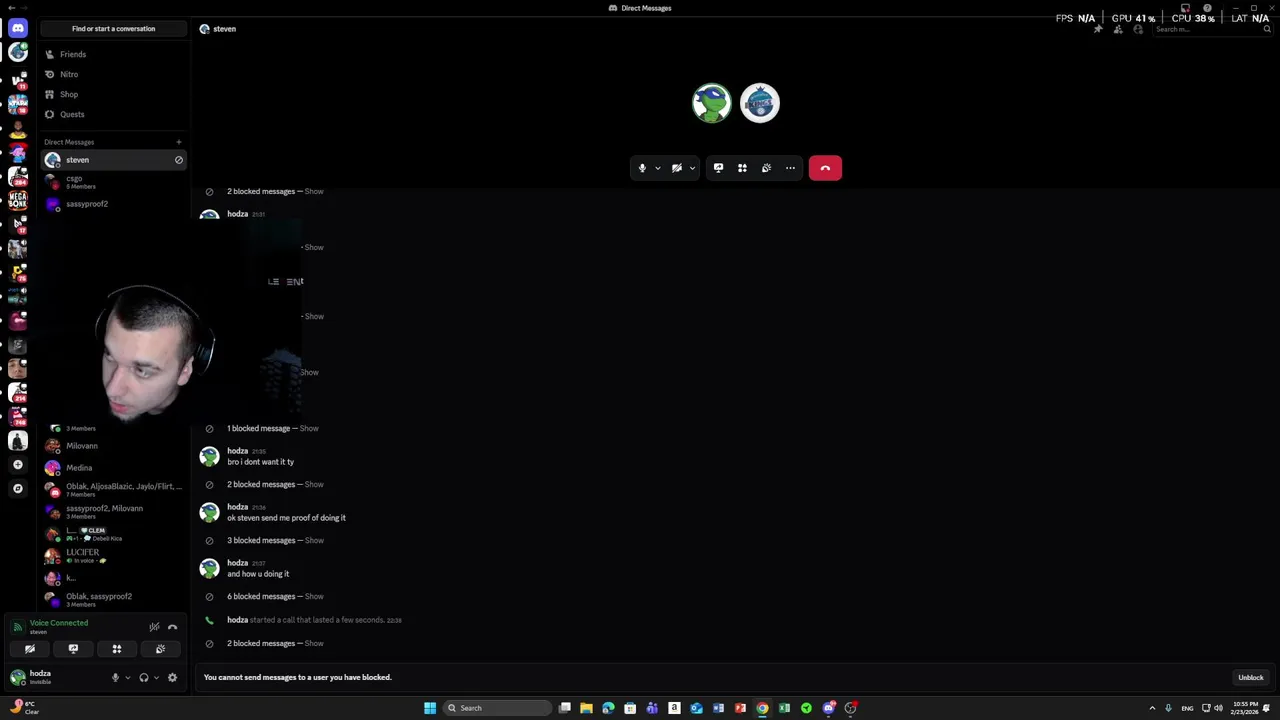Image resolution: width=1280 pixels, height=720 pixels.
Task: Select the steven direct message
Action: 113,160
